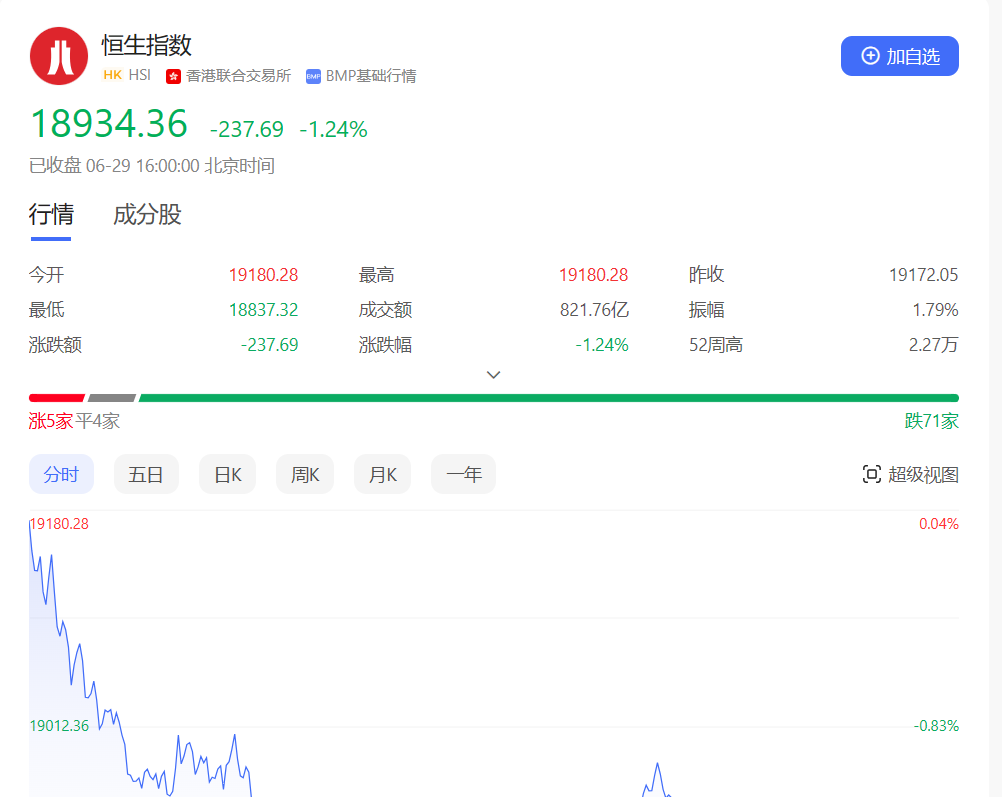Click the 最低 value 18837.32
This screenshot has width=1002, height=797.
pyautogui.click(x=263, y=310)
